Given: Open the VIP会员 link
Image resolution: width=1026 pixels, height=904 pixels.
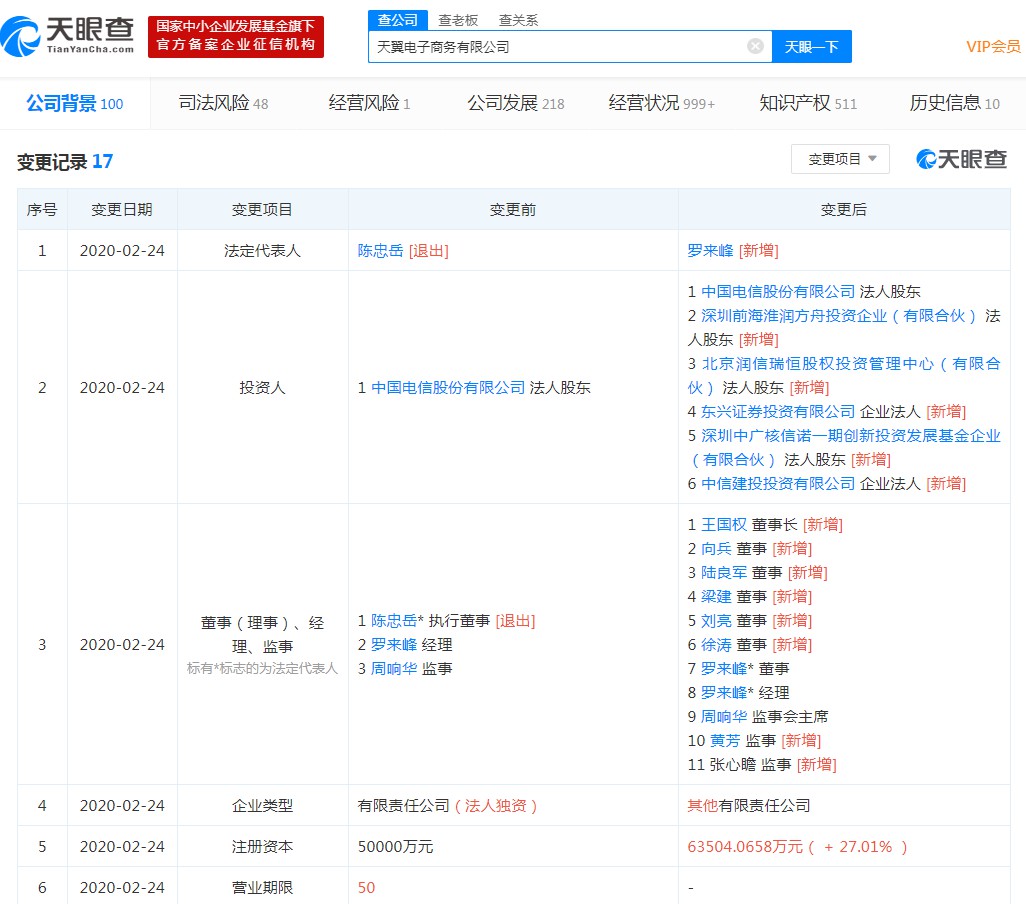Looking at the screenshot, I should 993,46.
